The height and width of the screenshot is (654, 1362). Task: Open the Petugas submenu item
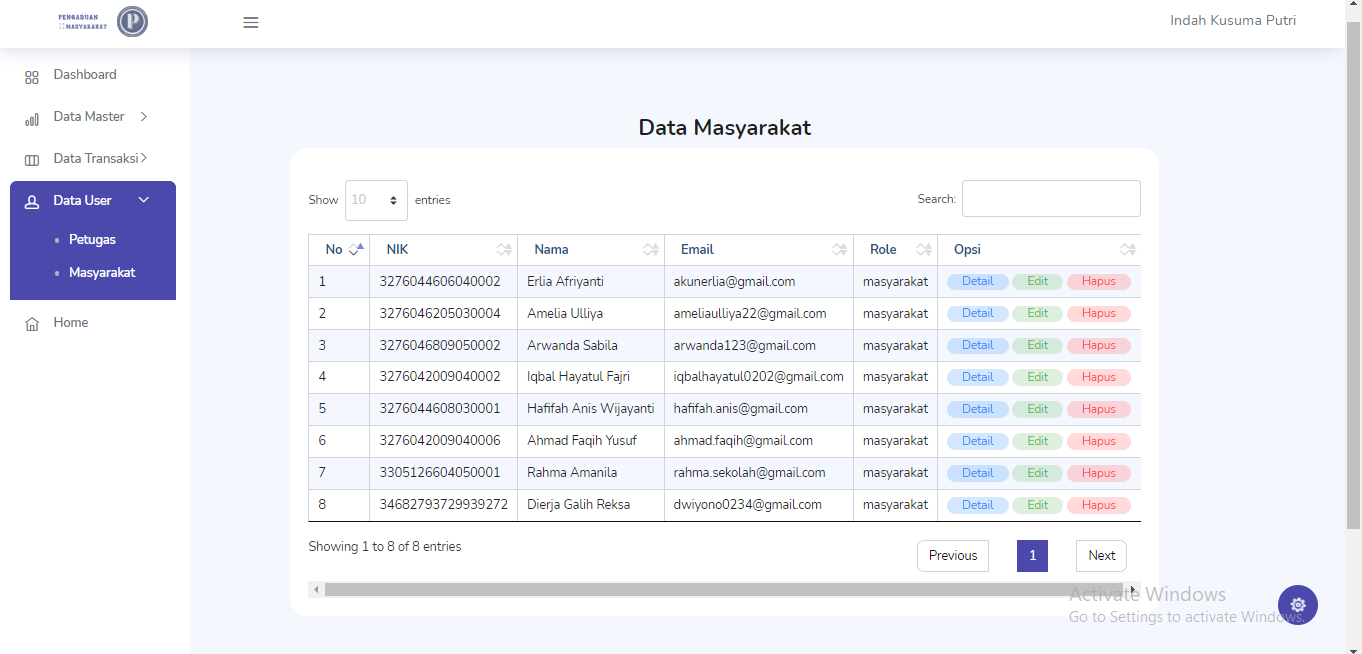tap(92, 240)
